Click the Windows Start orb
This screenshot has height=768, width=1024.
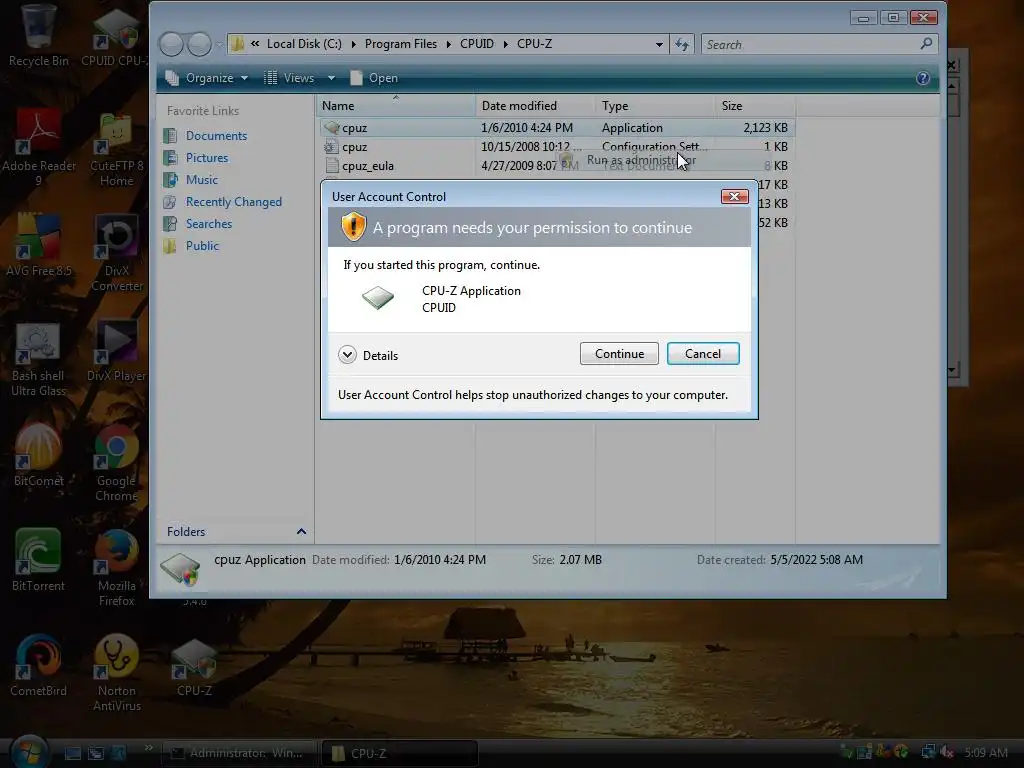coord(29,751)
